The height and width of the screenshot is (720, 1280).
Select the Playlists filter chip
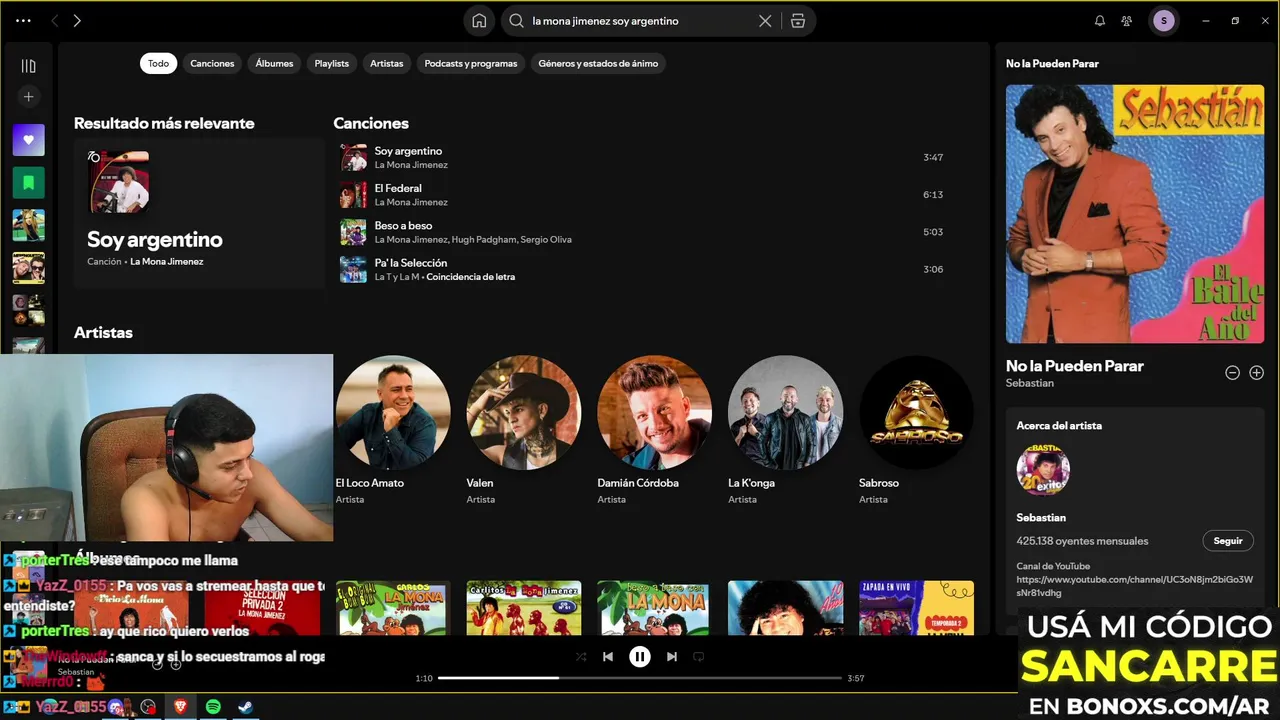332,63
